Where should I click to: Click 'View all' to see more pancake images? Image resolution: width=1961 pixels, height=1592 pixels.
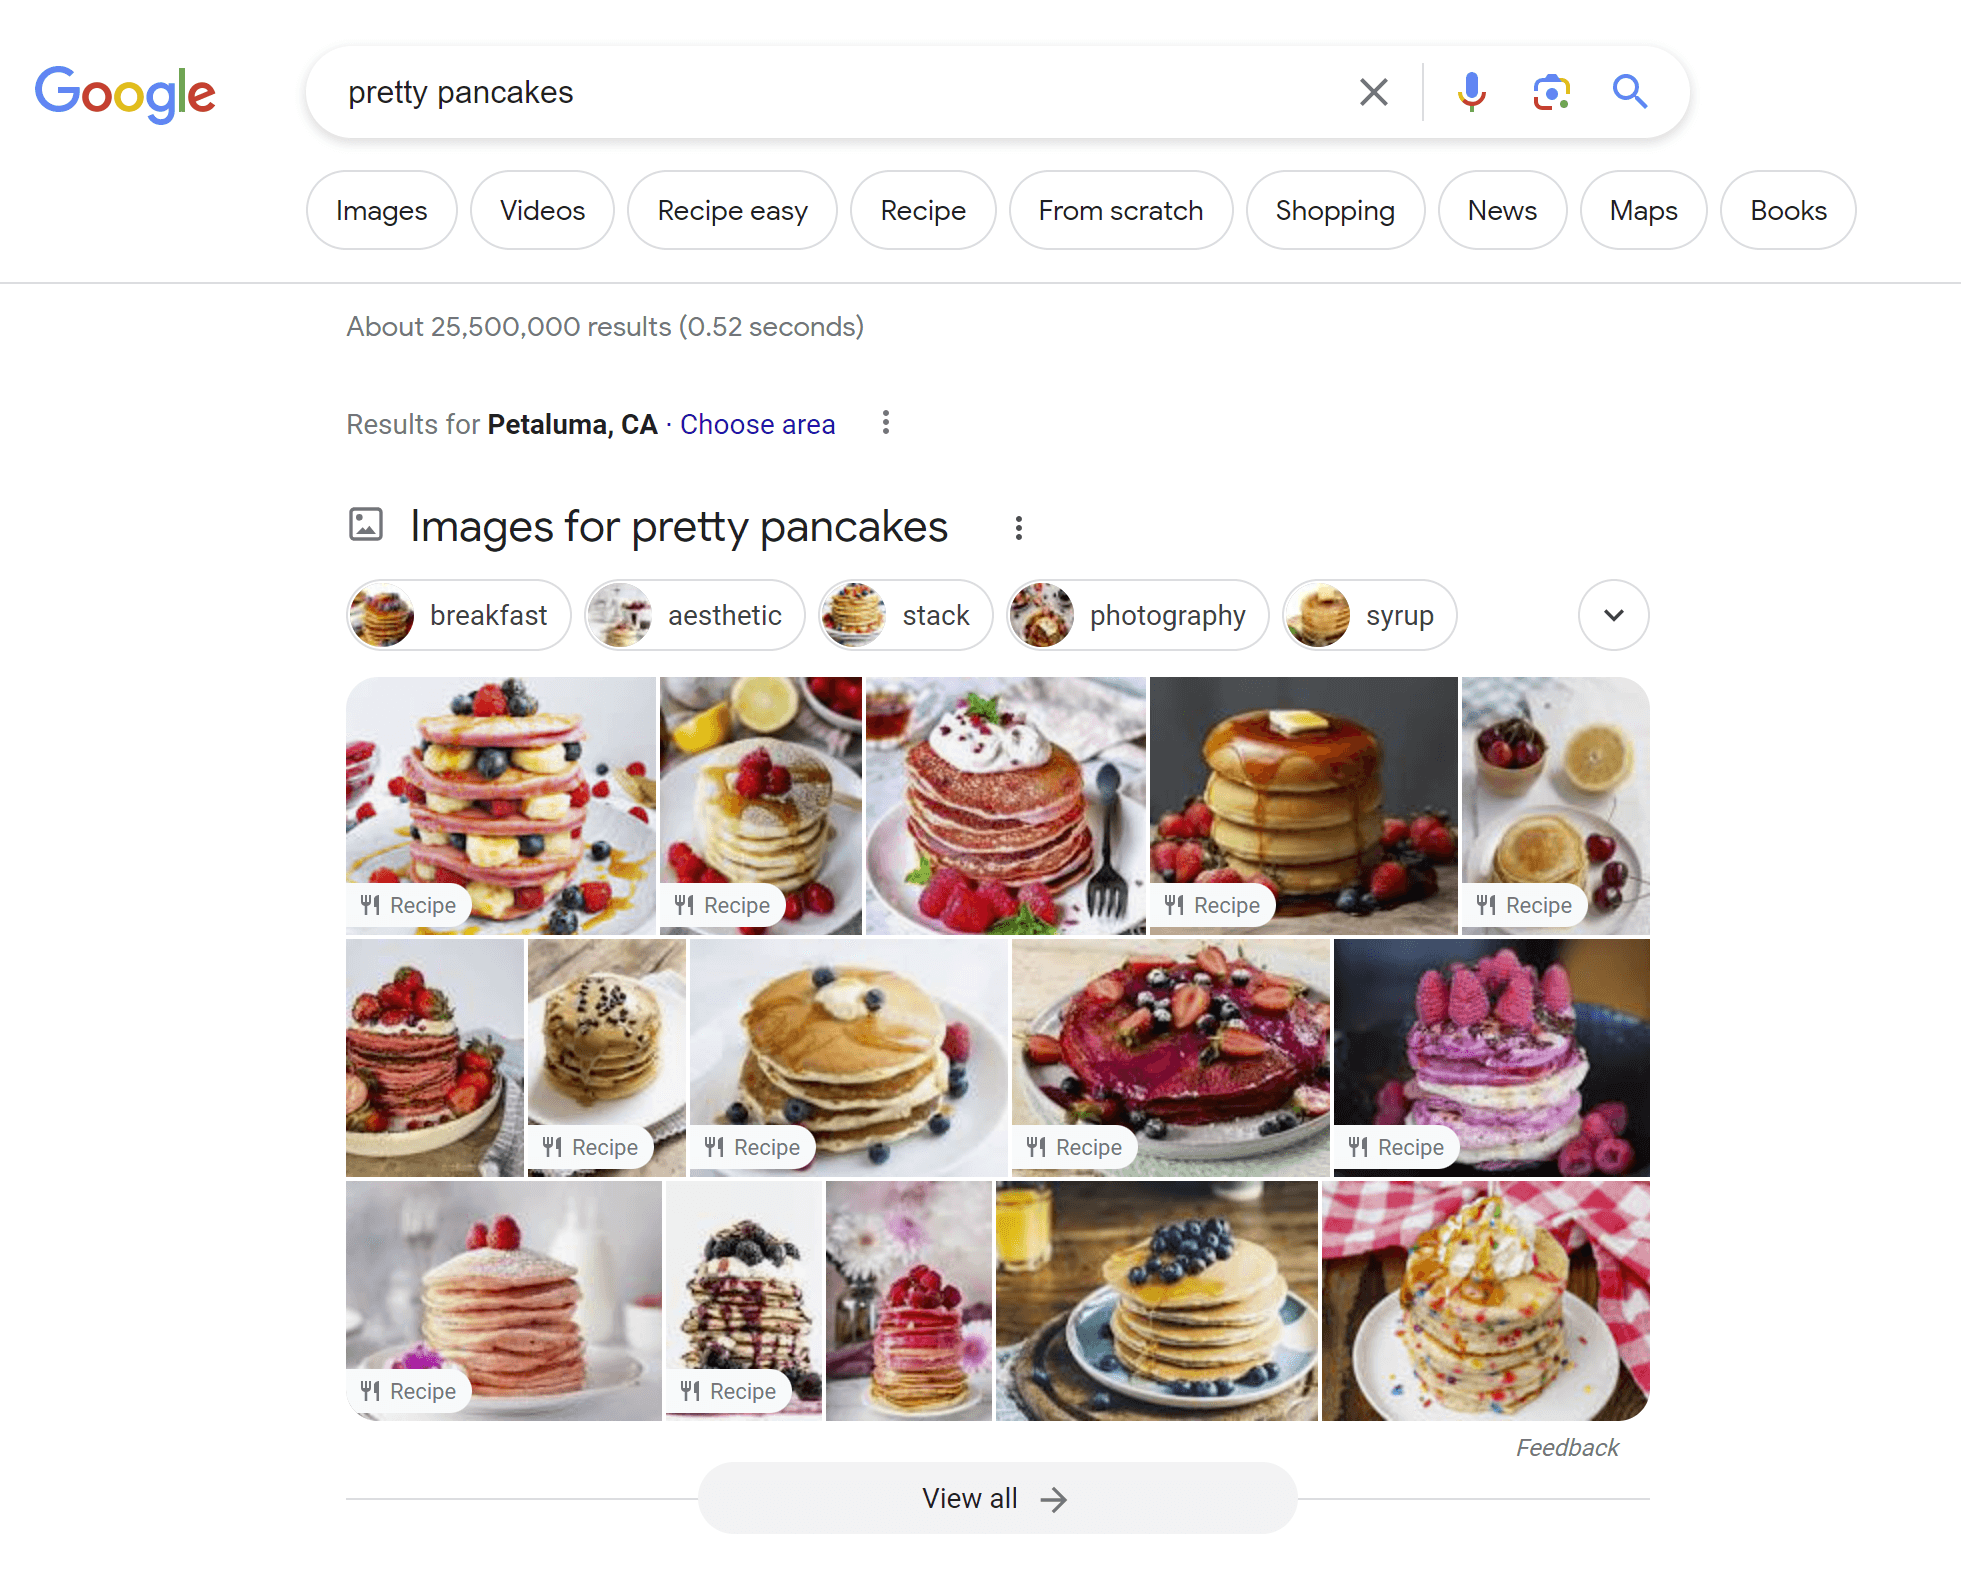tap(996, 1498)
